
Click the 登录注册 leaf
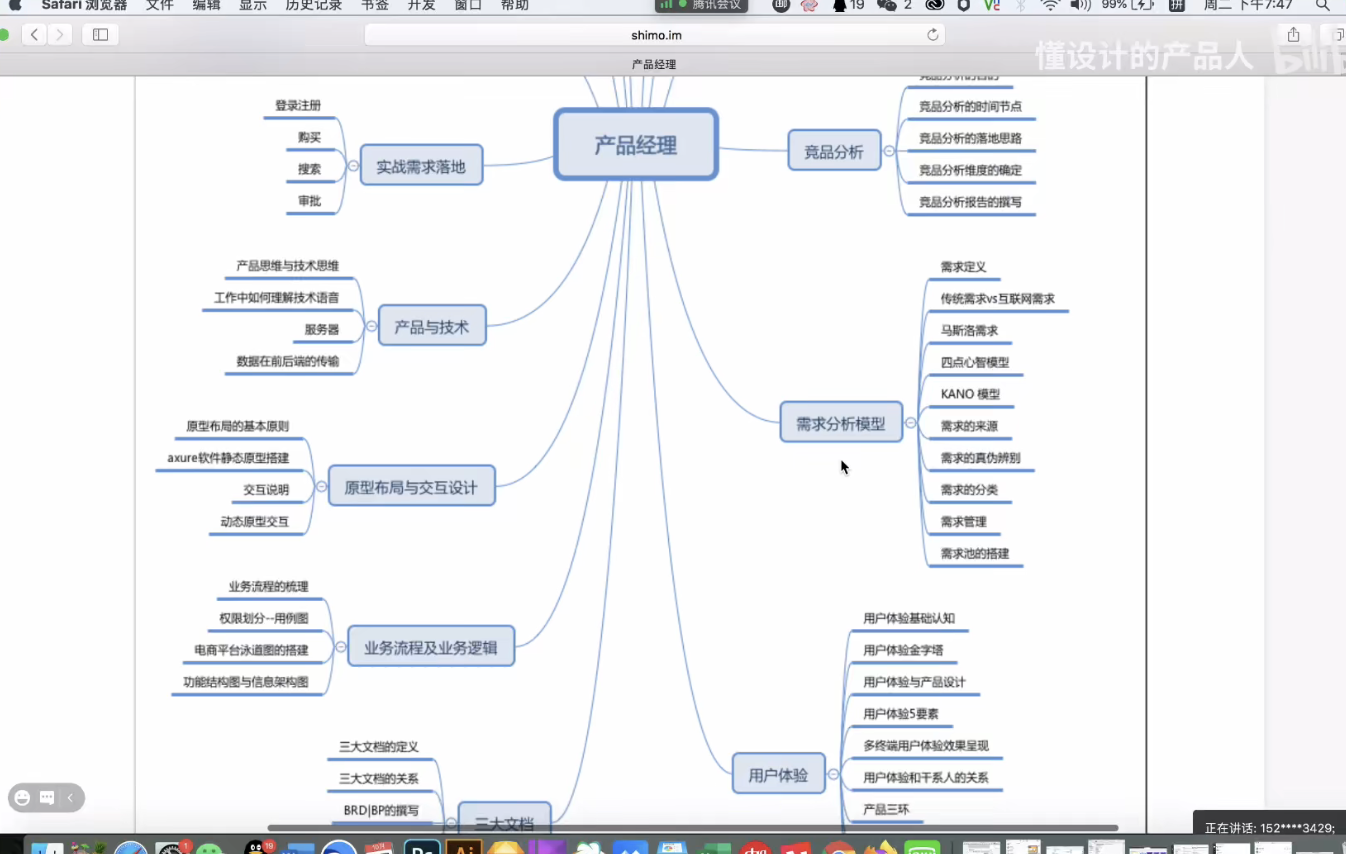coord(298,105)
